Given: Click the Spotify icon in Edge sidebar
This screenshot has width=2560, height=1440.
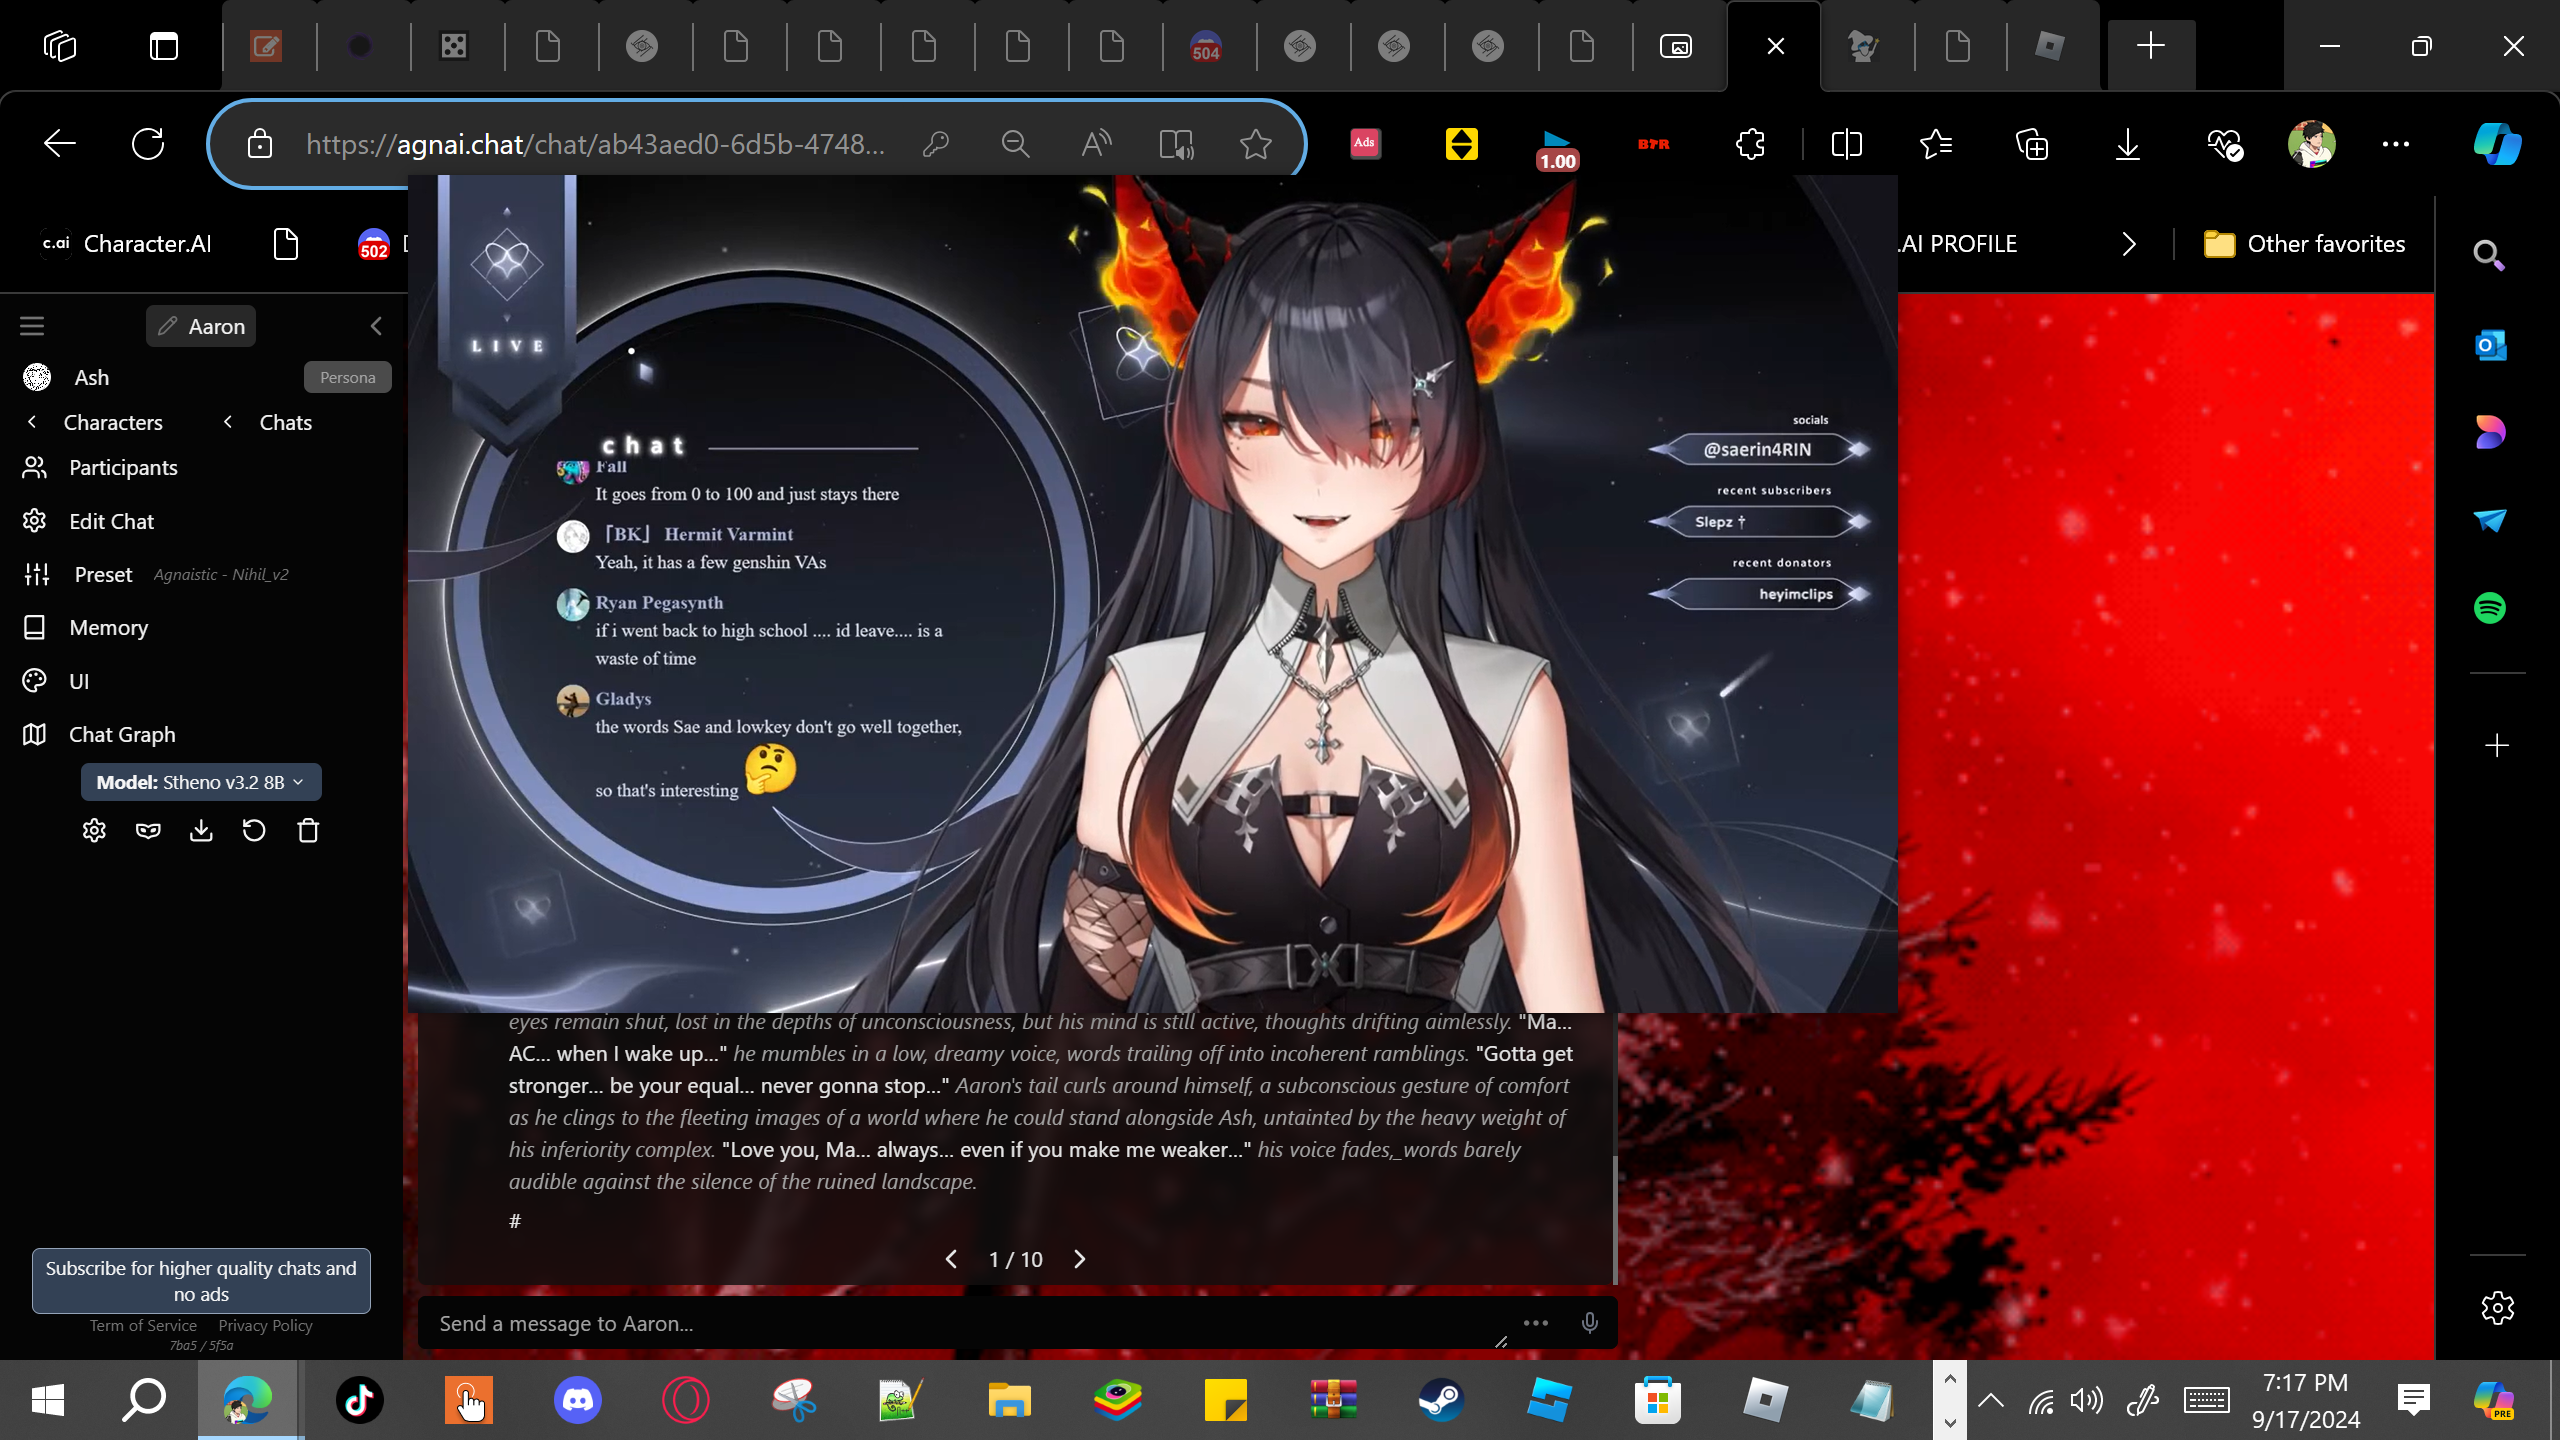Looking at the screenshot, I should point(2490,608).
